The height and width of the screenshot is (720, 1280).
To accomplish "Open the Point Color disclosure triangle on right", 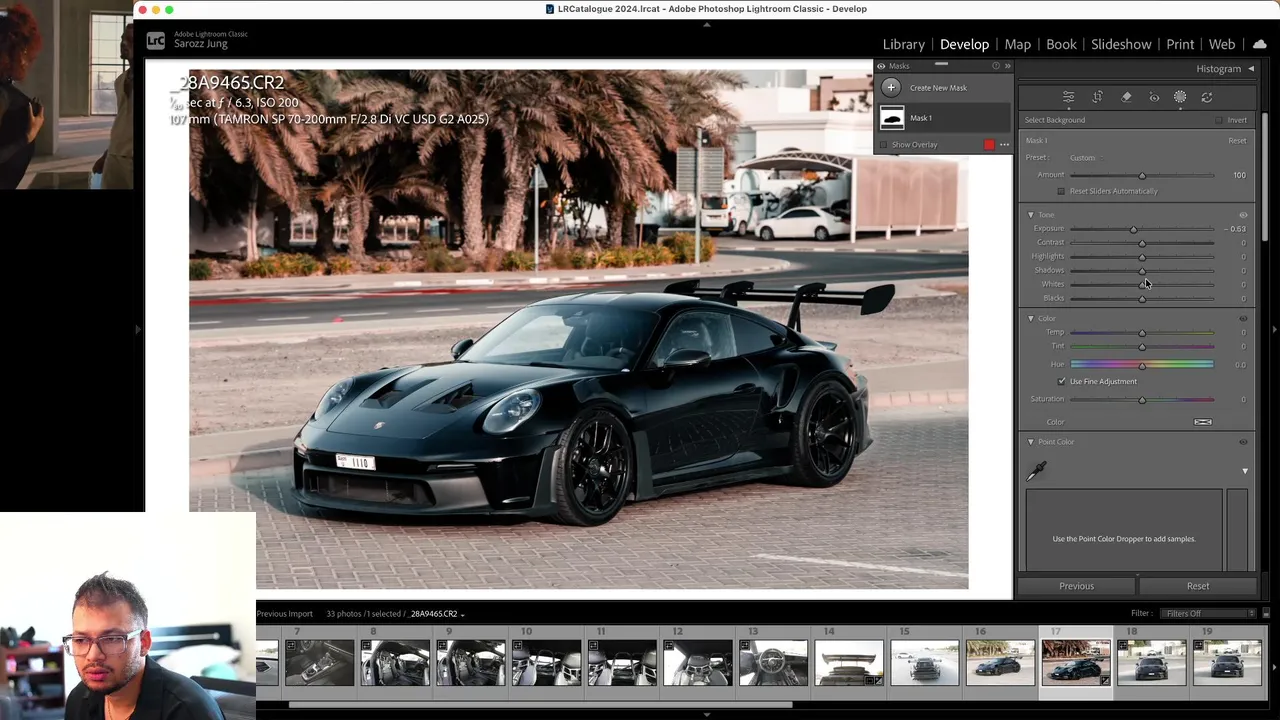I will 1245,471.
